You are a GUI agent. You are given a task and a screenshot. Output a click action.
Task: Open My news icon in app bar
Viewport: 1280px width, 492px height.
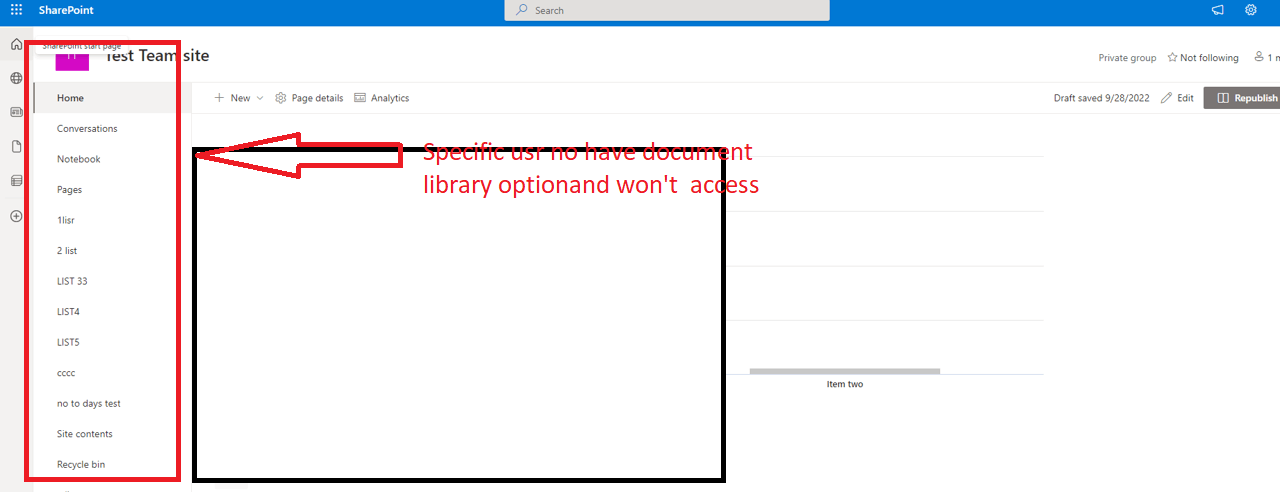coord(16,112)
